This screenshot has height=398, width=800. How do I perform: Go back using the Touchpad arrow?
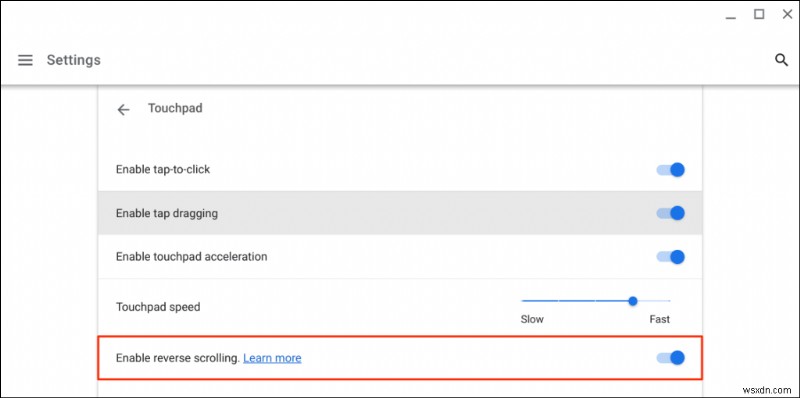point(123,109)
